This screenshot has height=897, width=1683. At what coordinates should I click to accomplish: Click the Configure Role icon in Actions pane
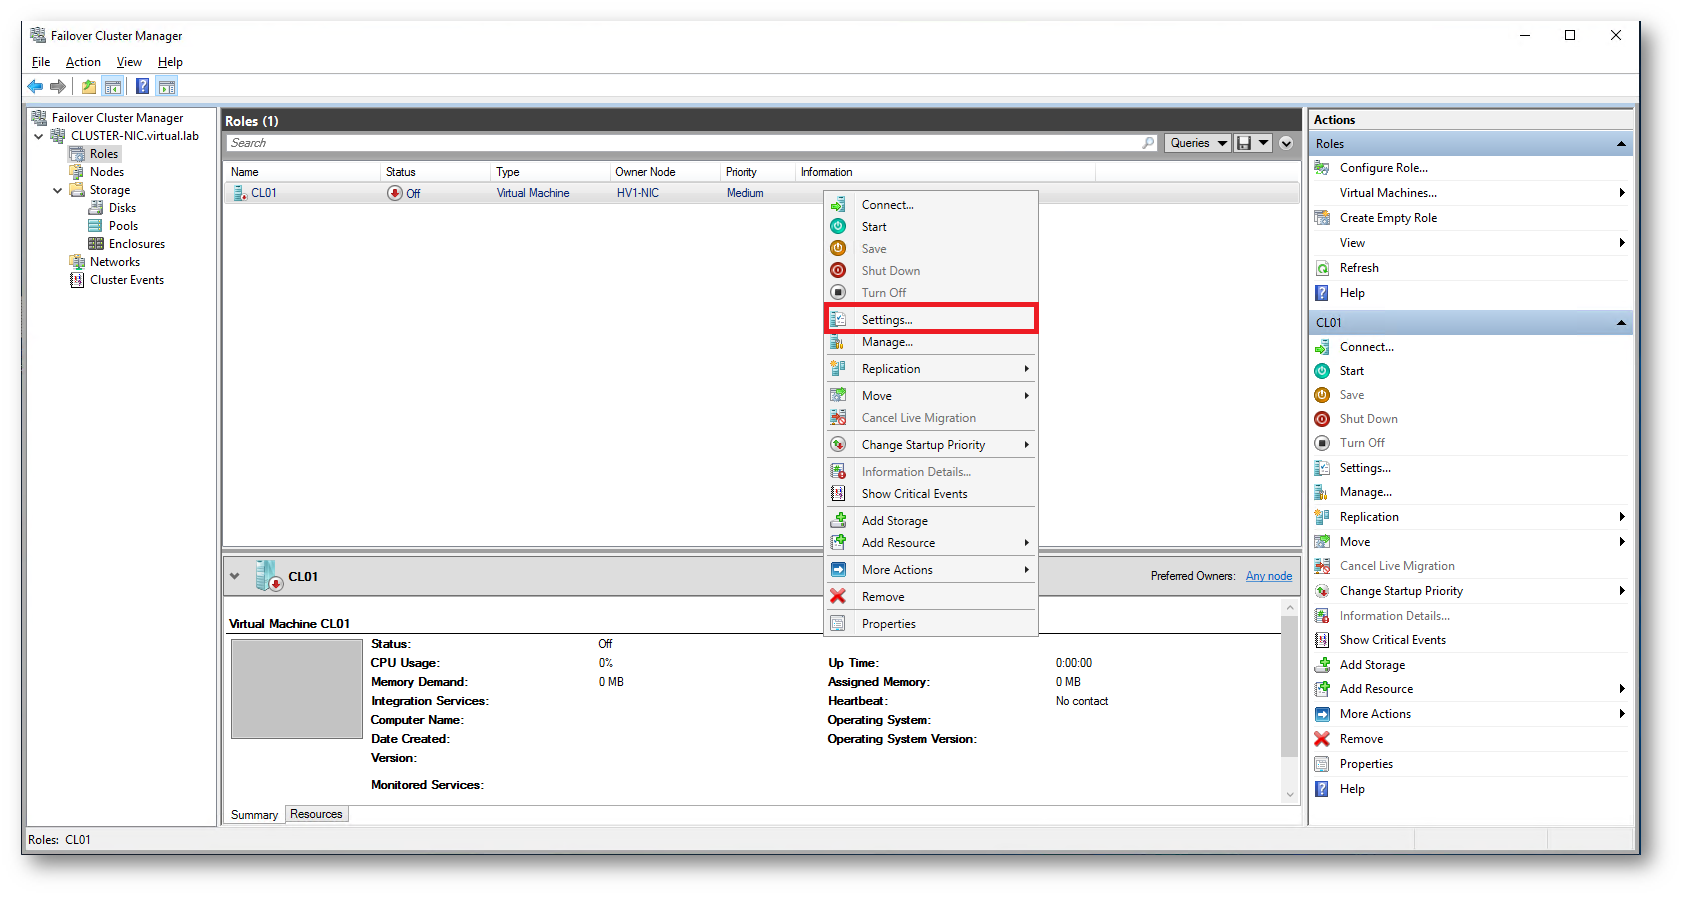1322,168
